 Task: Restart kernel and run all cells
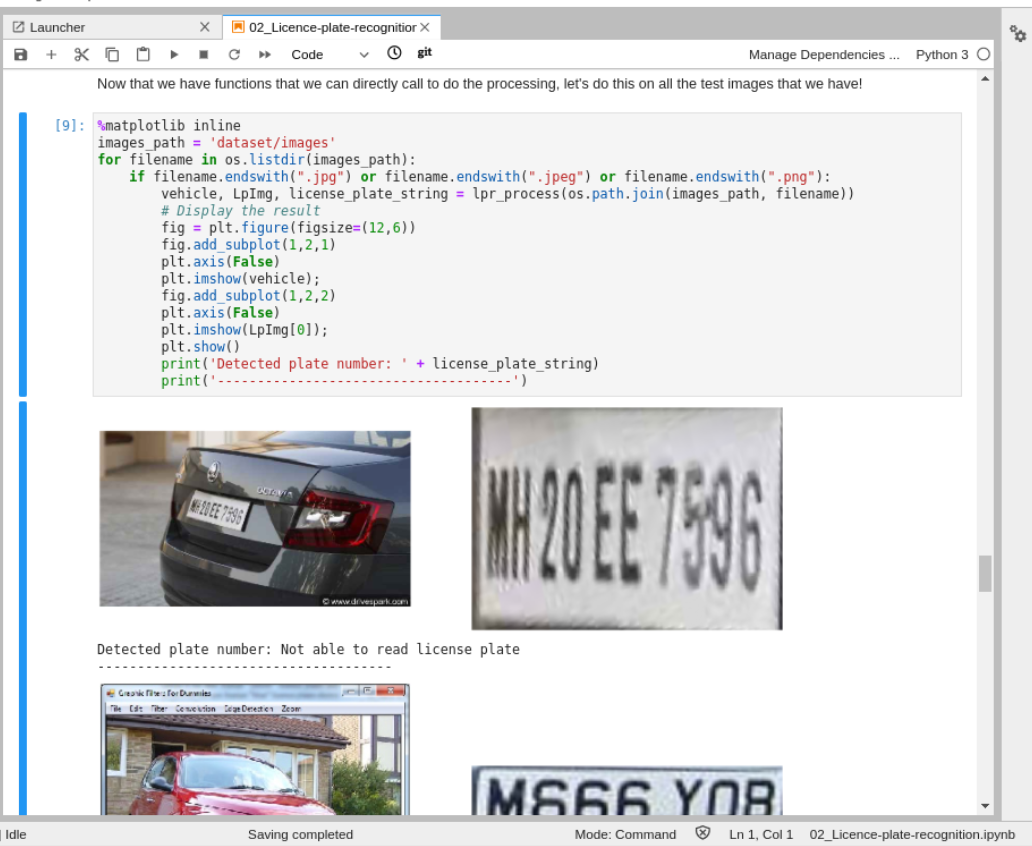[265, 55]
